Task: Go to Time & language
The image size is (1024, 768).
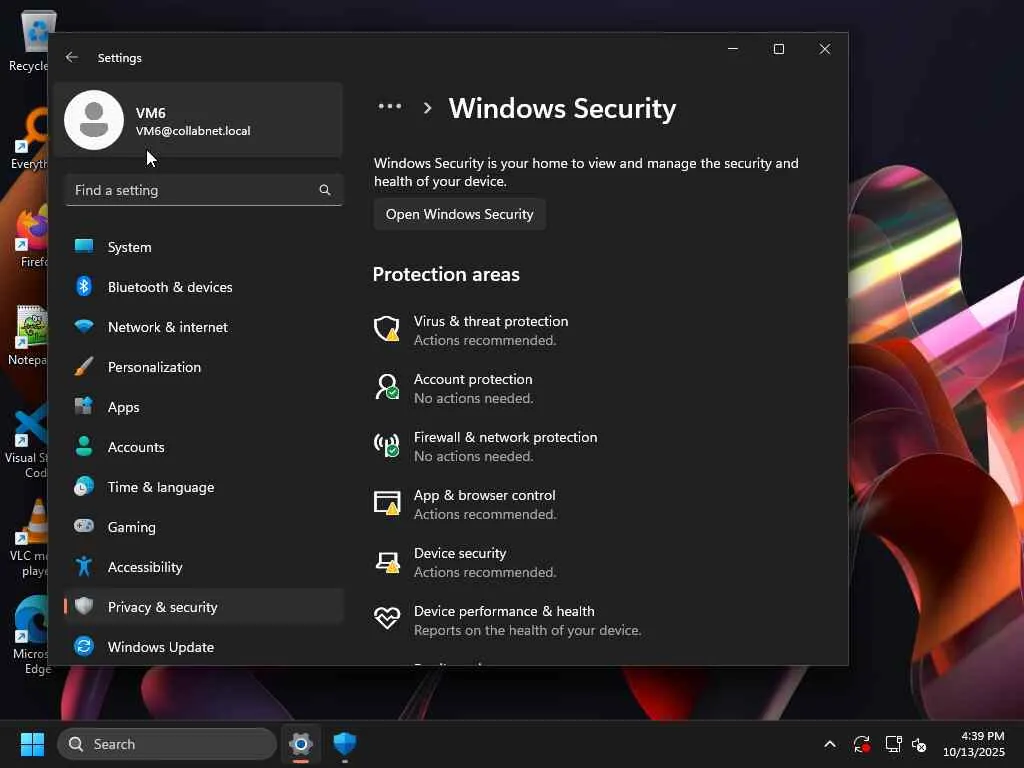Action: pos(204,487)
